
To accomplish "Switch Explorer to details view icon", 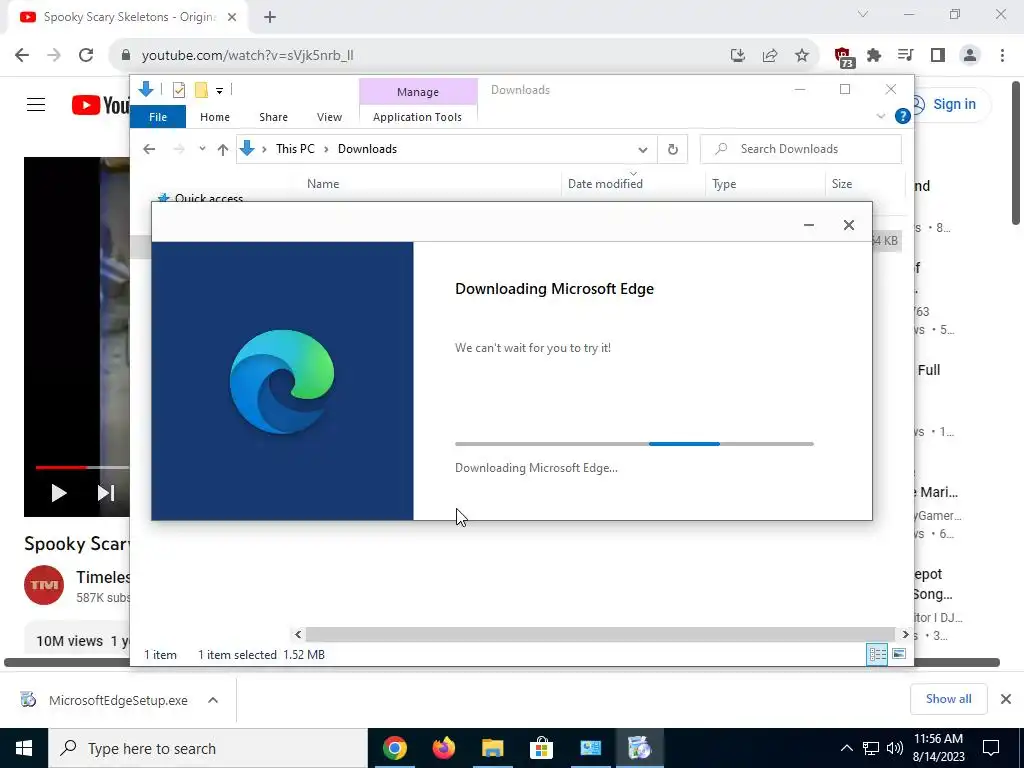I will (877, 654).
